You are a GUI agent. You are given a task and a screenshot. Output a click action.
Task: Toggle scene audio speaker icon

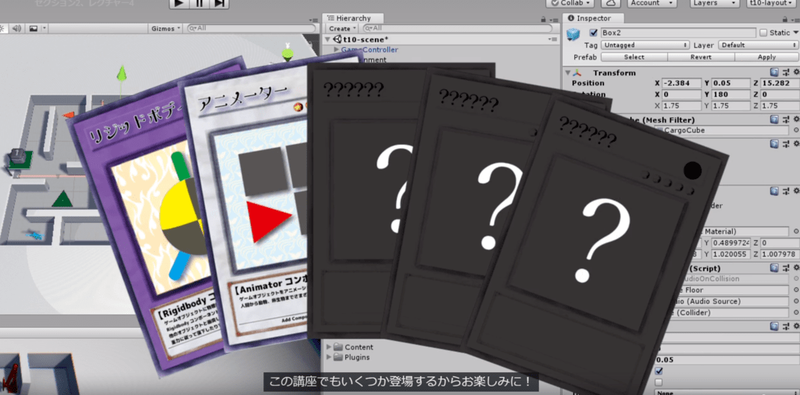(x=17, y=29)
